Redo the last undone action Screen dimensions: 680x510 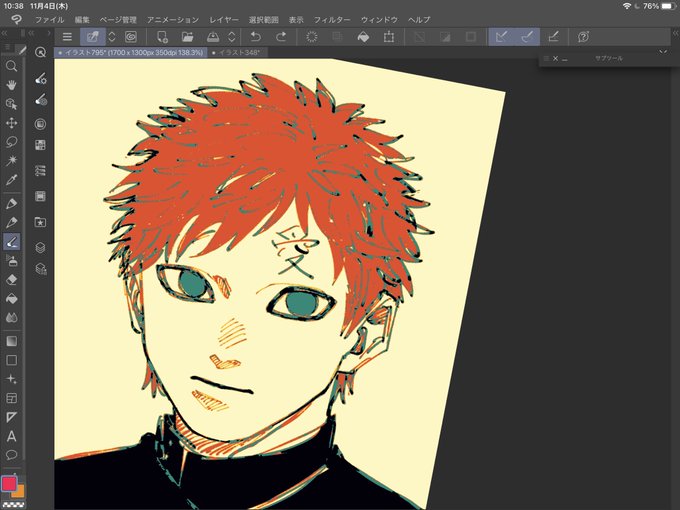pos(281,37)
